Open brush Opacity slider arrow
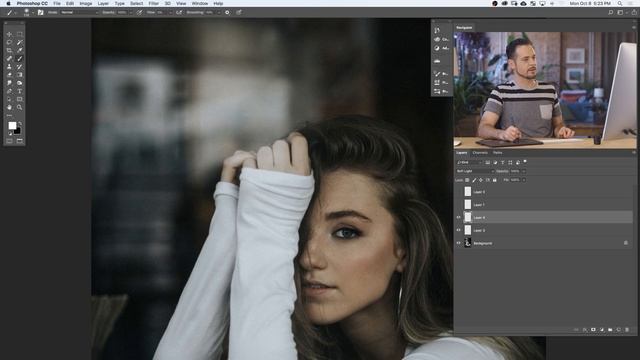This screenshot has height=360, width=640. point(131,13)
